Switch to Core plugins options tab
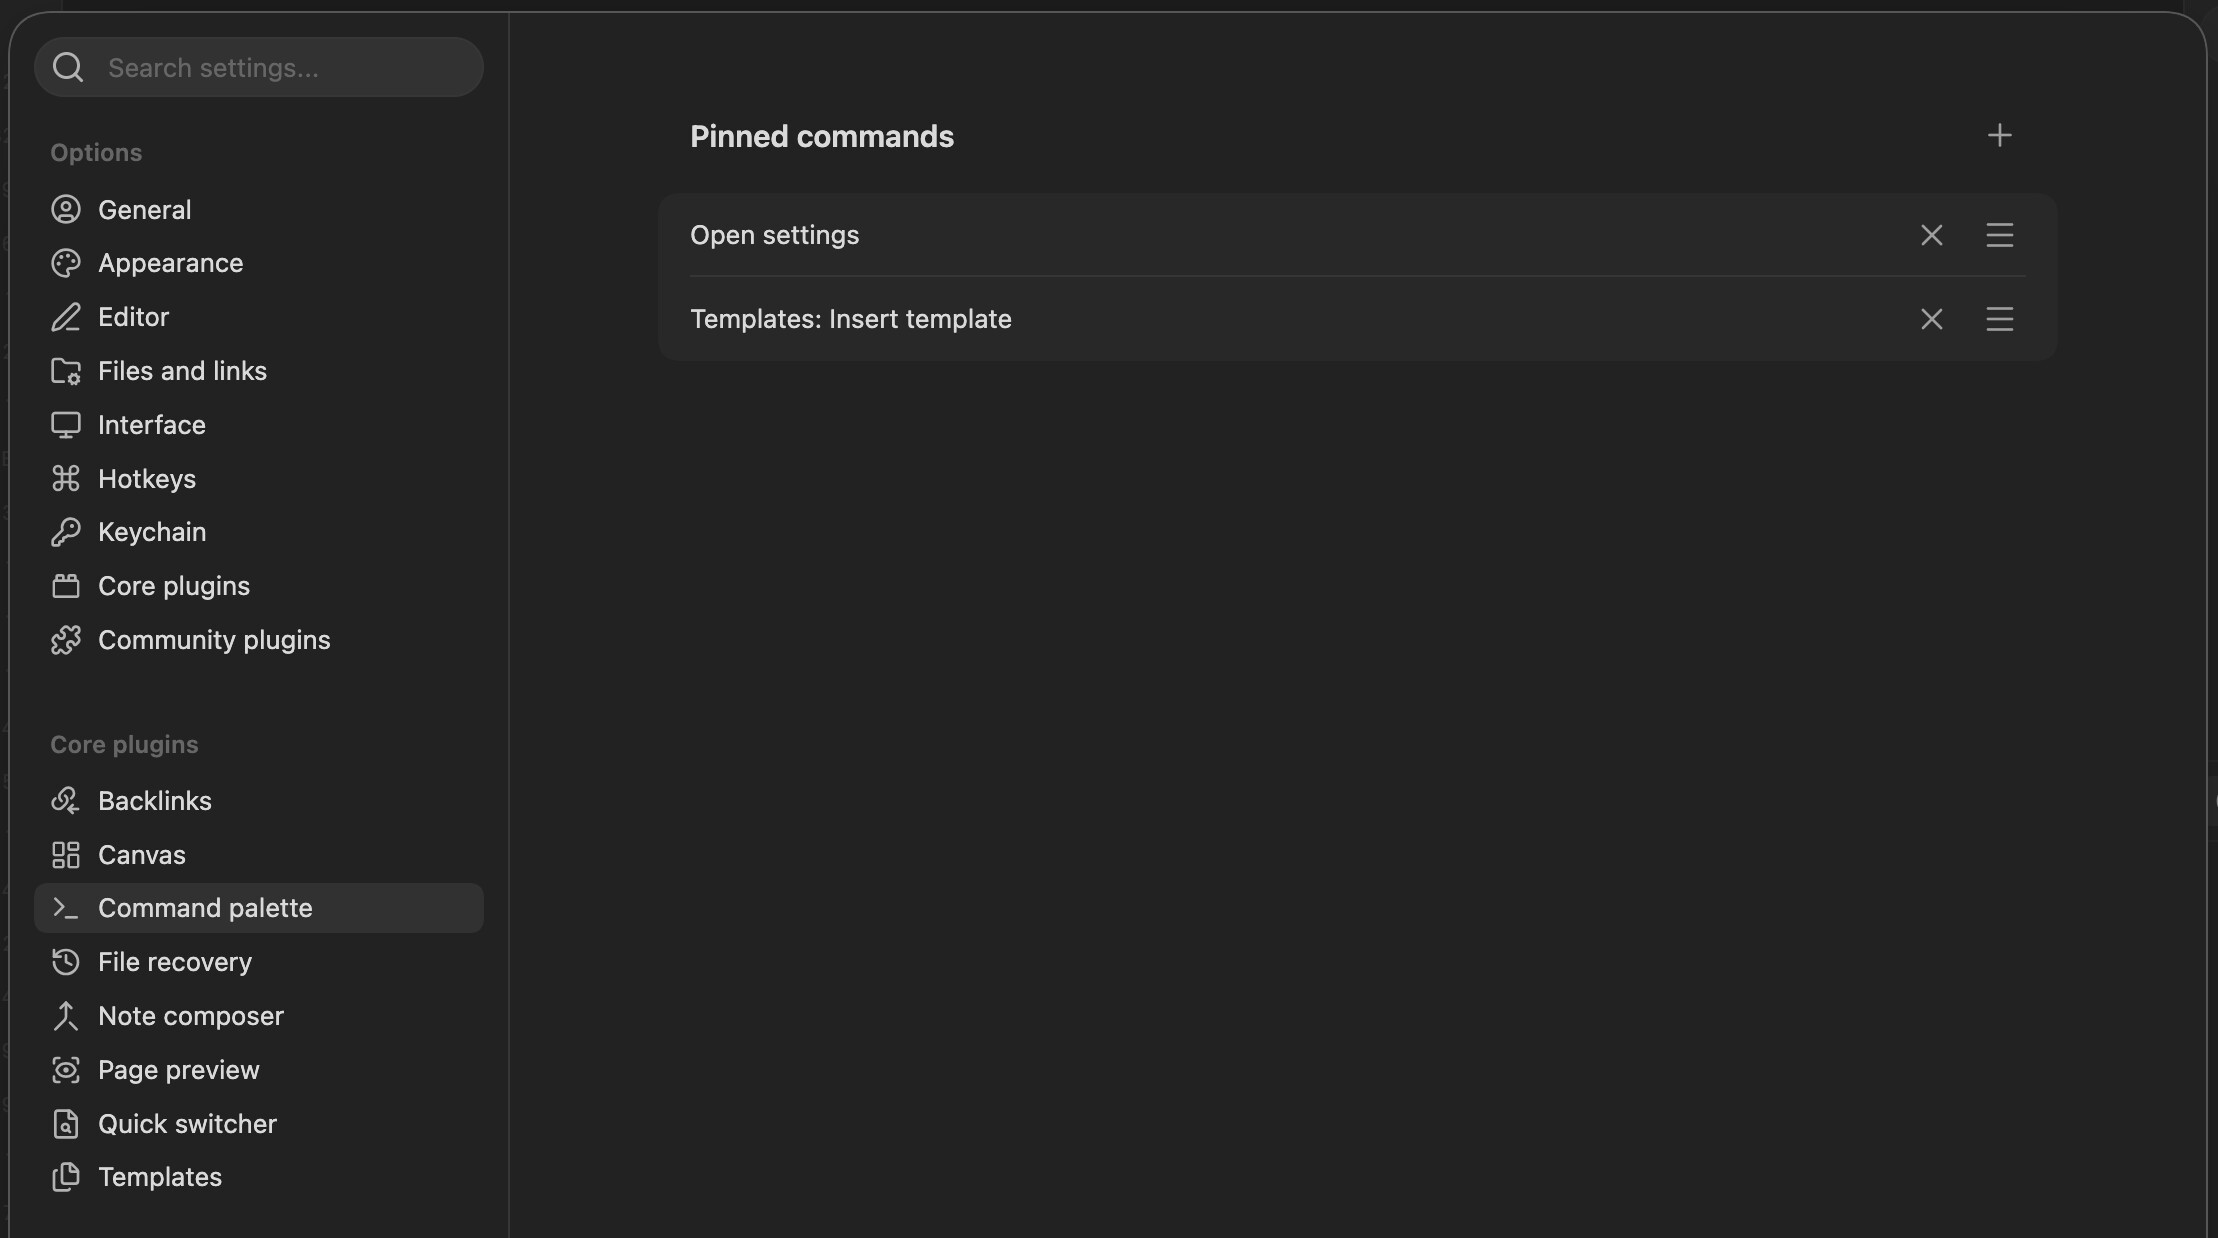This screenshot has width=2218, height=1238. [x=259, y=586]
